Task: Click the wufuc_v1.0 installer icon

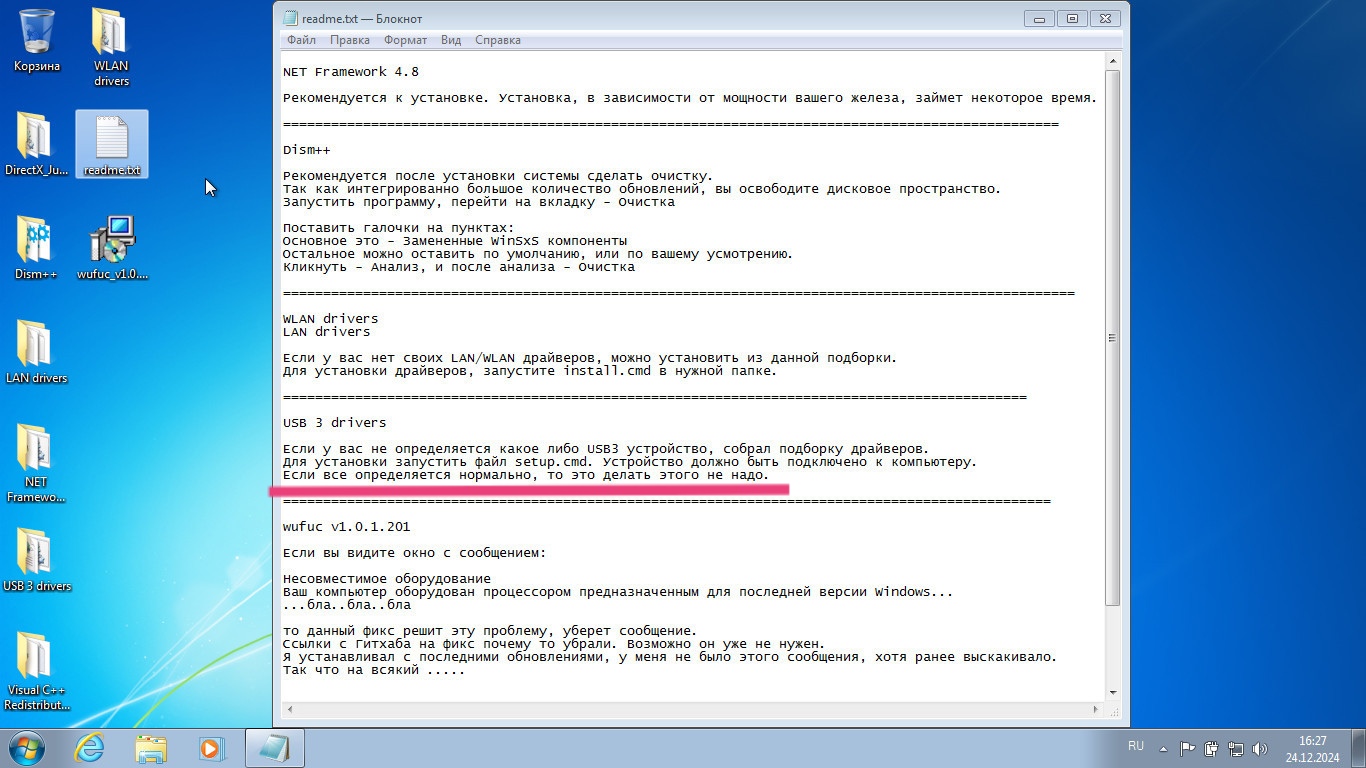Action: [x=112, y=244]
